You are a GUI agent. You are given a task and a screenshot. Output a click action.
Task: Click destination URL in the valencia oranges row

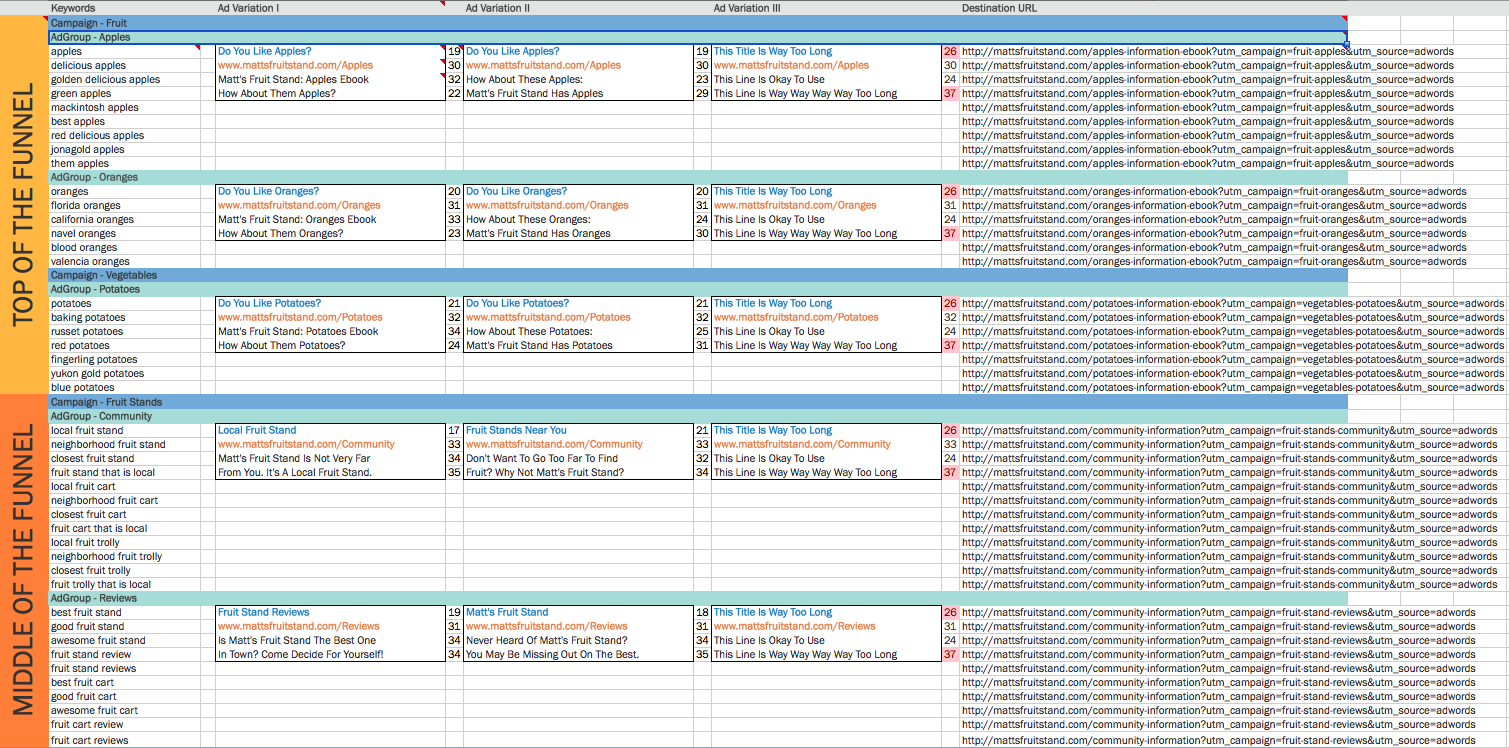point(1214,261)
